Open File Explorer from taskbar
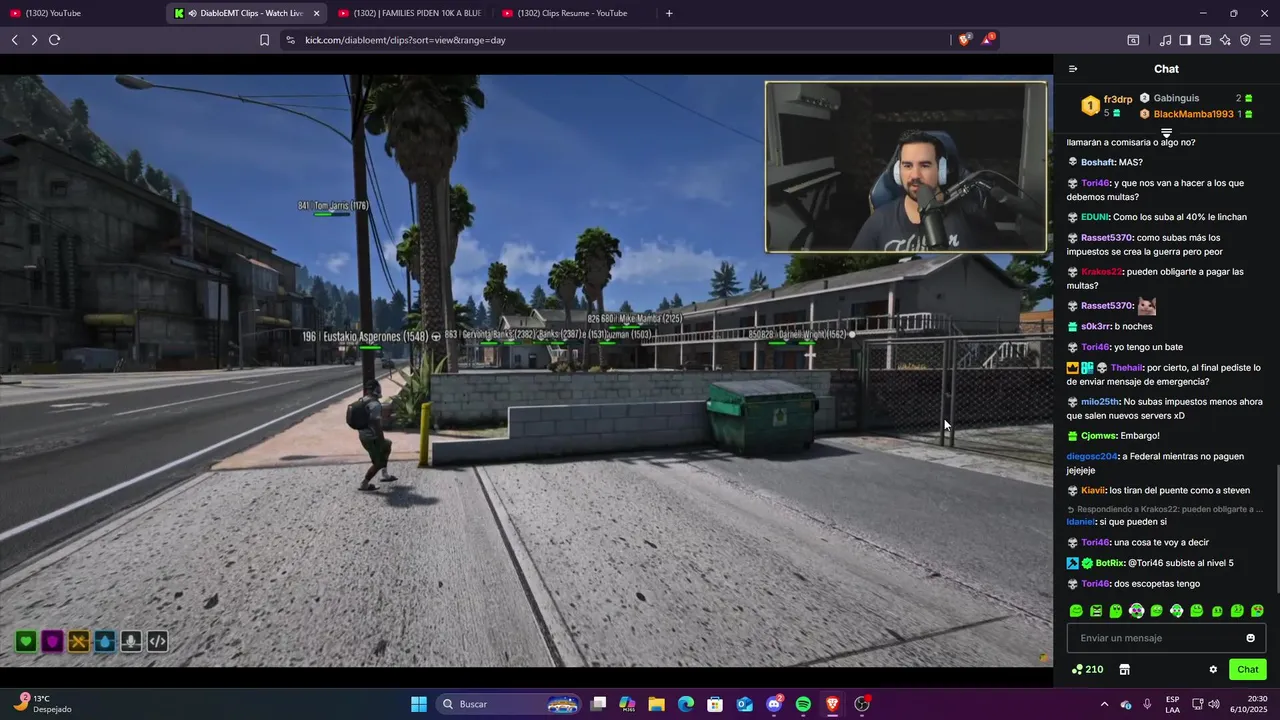This screenshot has height=720, width=1280. (x=656, y=704)
